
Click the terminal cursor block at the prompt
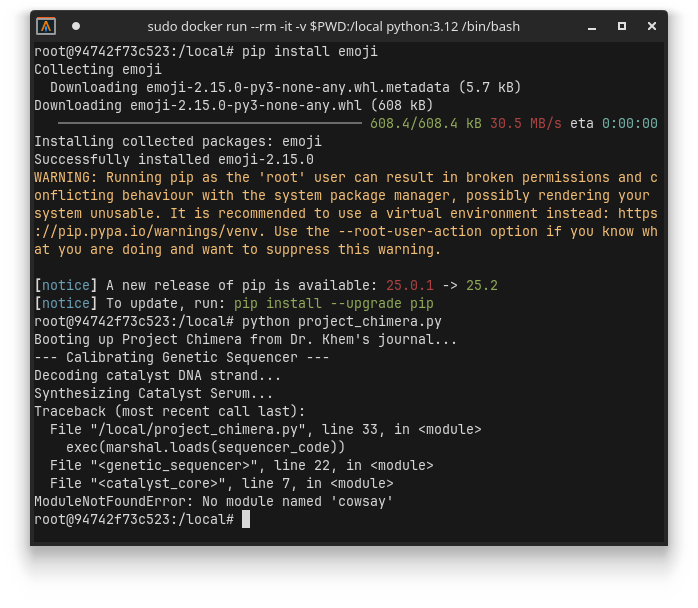pyautogui.click(x=246, y=519)
